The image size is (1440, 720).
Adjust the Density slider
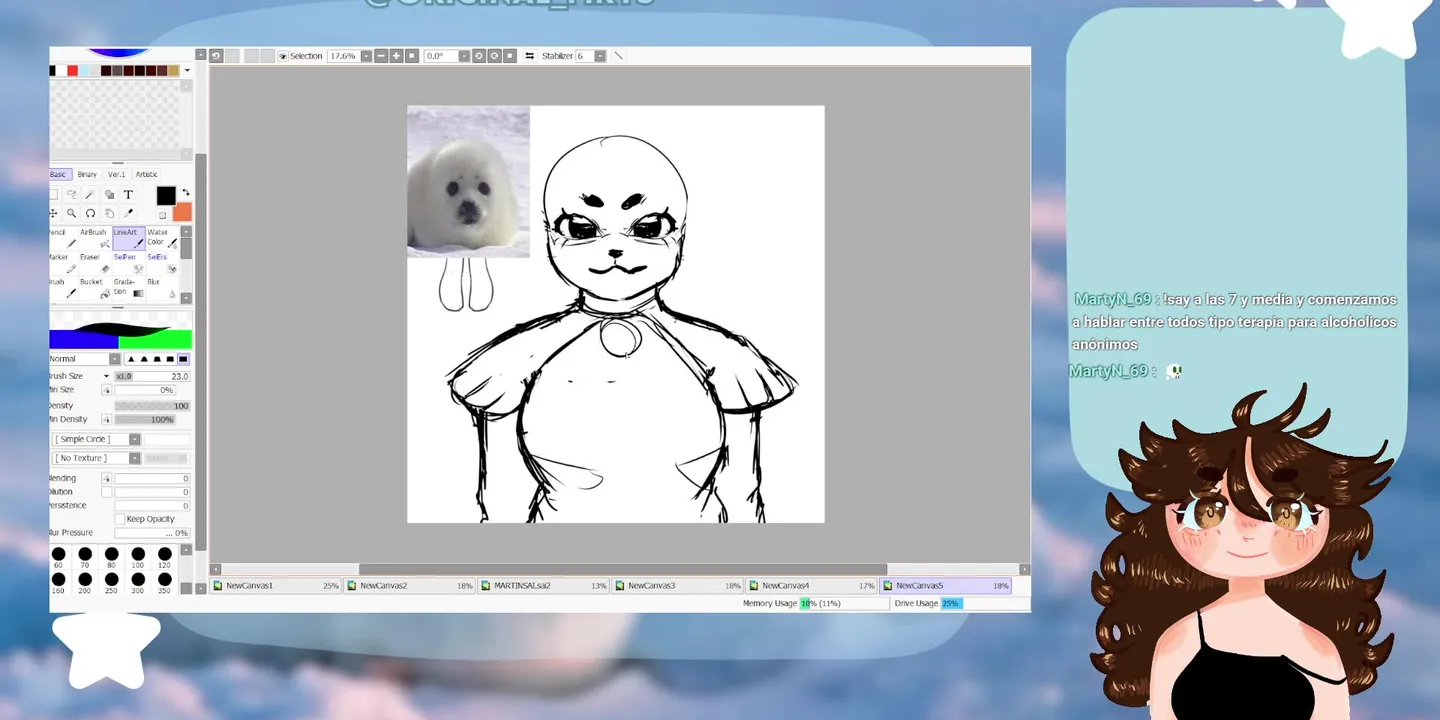pos(152,406)
